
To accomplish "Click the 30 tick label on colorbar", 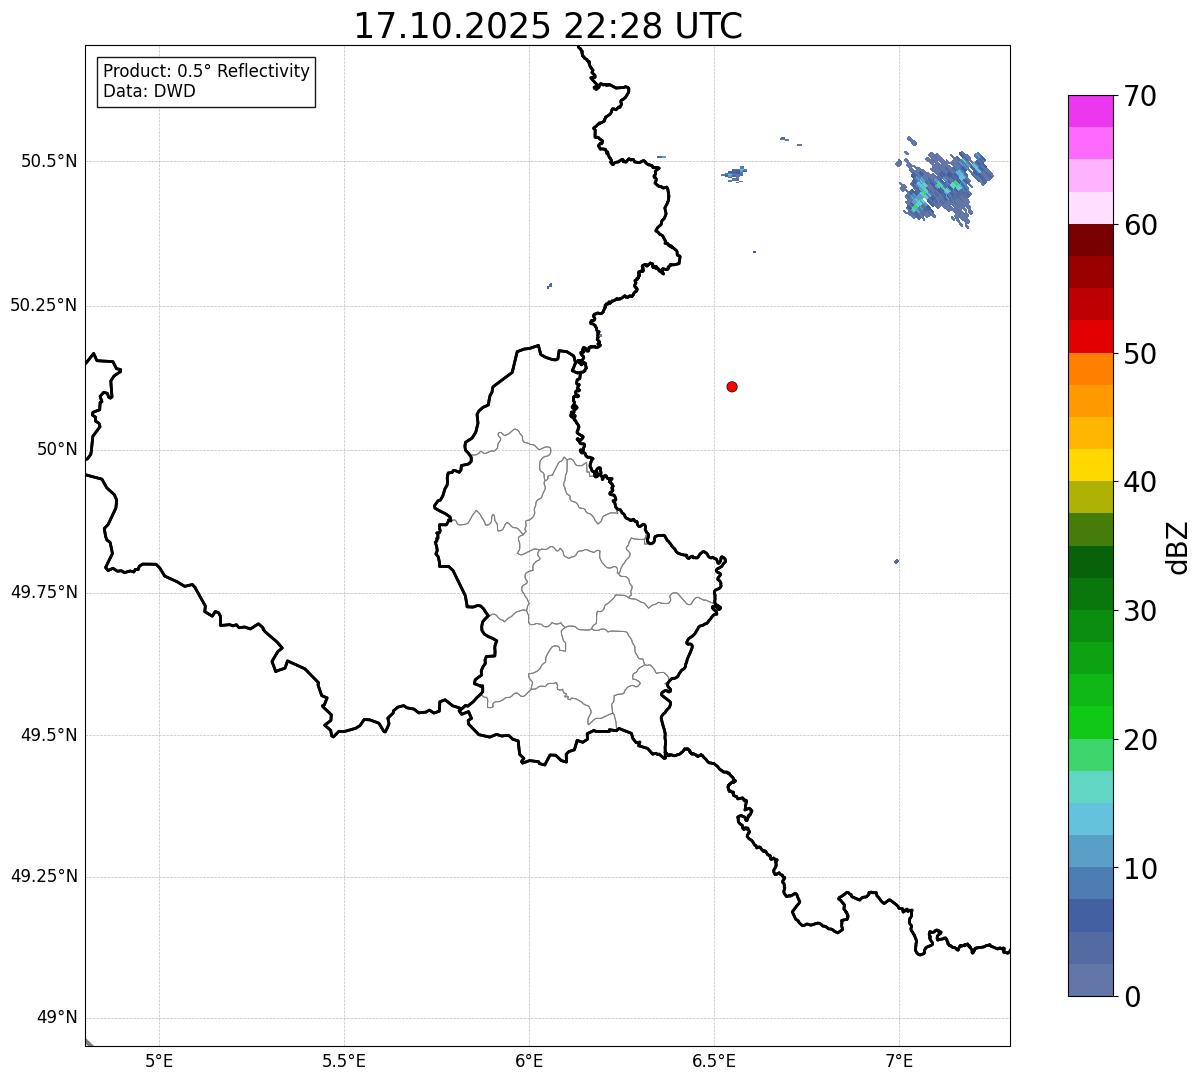I will pyautogui.click(x=1140, y=611).
